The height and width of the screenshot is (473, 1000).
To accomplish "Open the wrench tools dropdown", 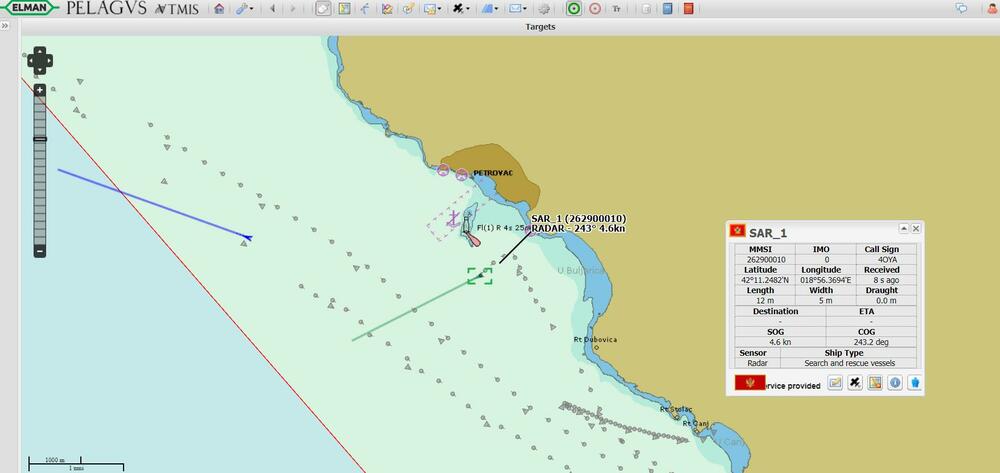I will click(244, 9).
